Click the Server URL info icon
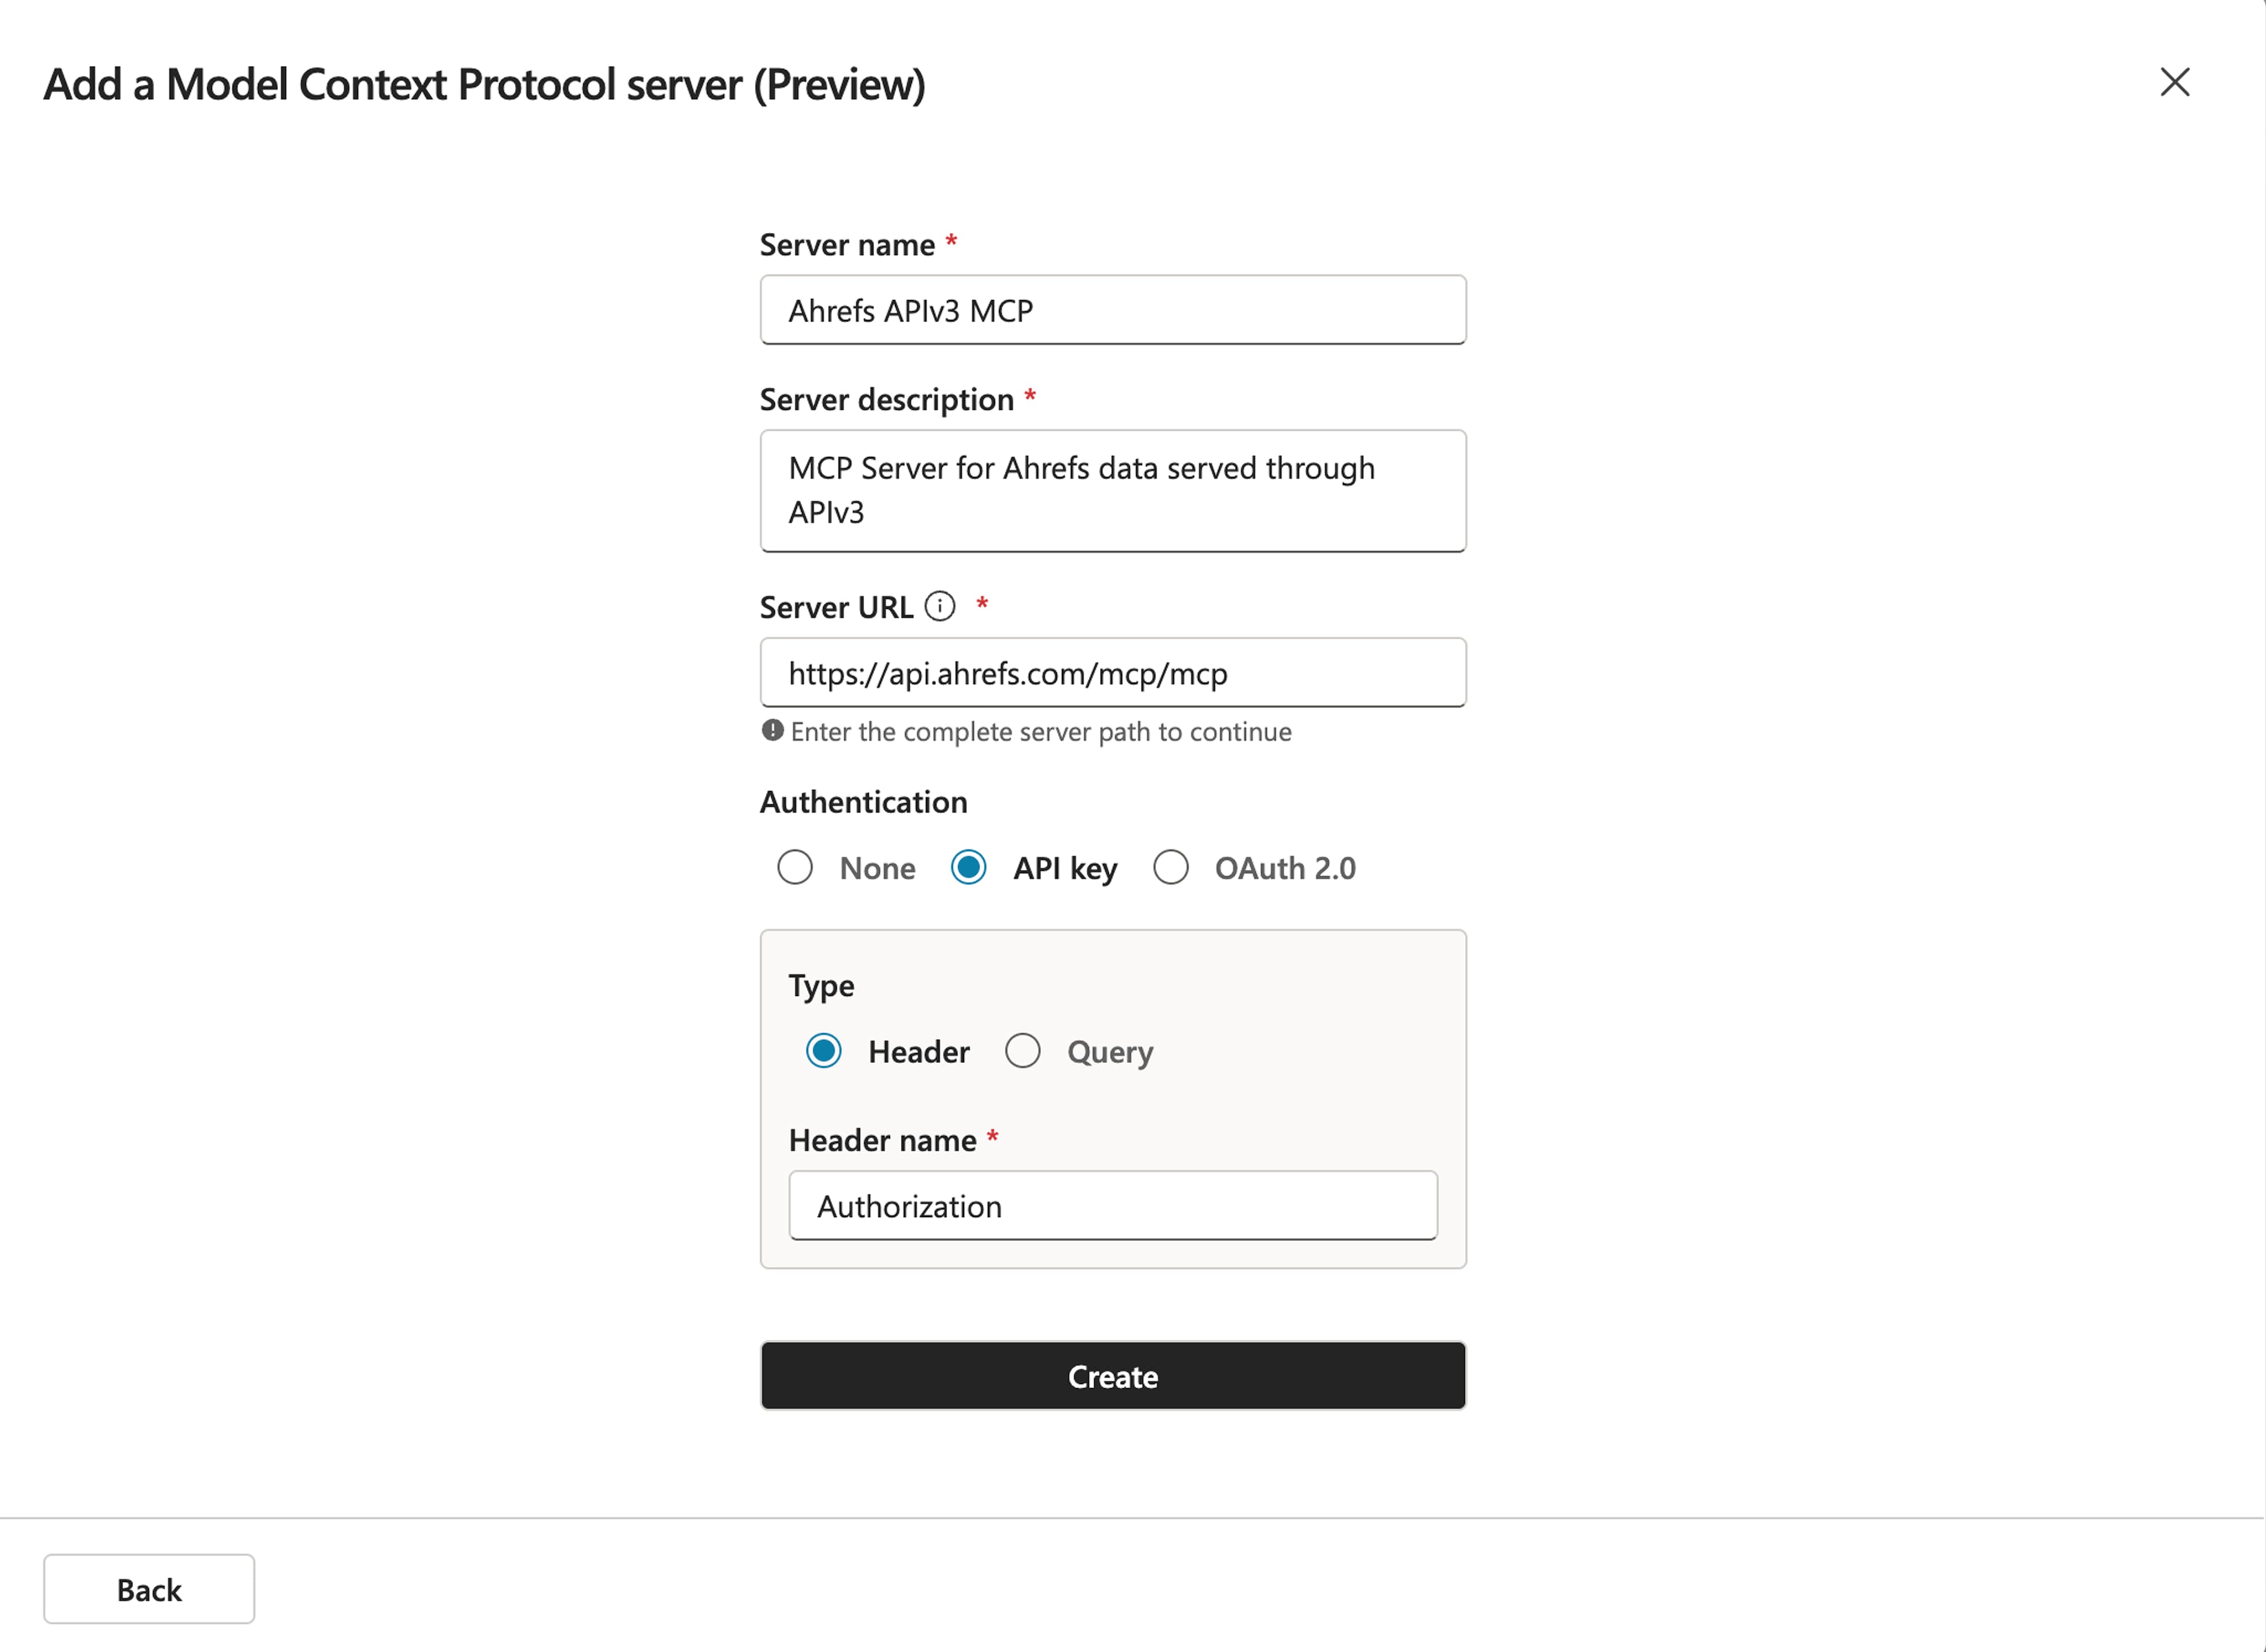2266x1652 pixels. (939, 606)
